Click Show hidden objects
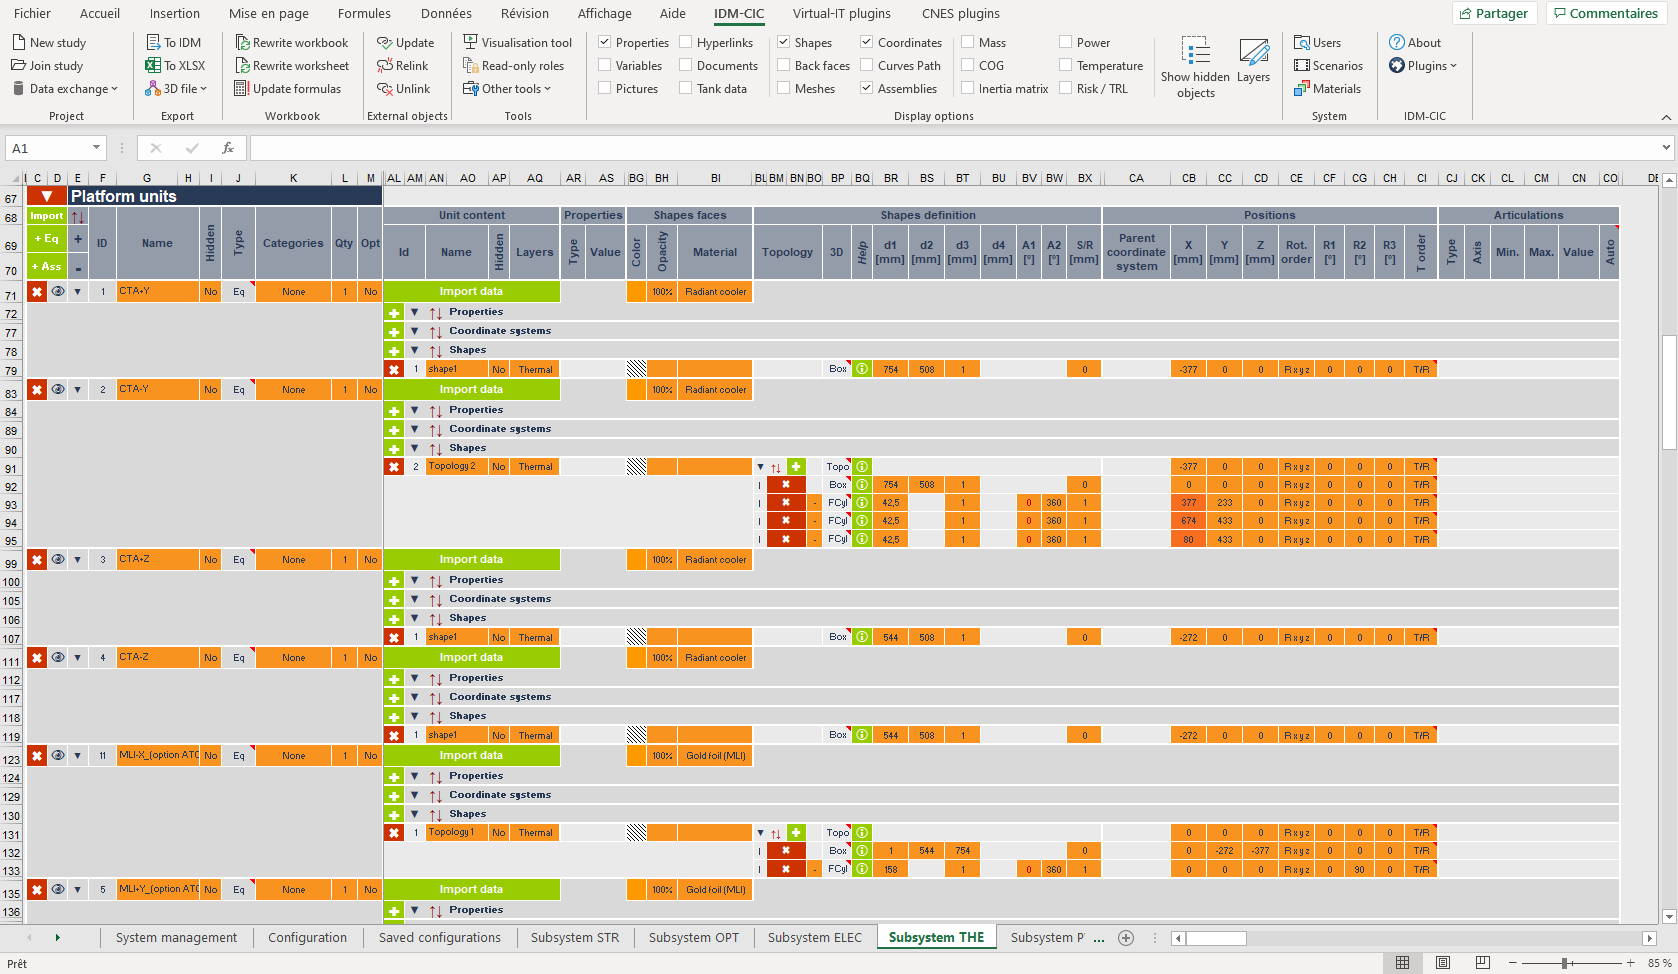This screenshot has width=1678, height=974. (1195, 67)
